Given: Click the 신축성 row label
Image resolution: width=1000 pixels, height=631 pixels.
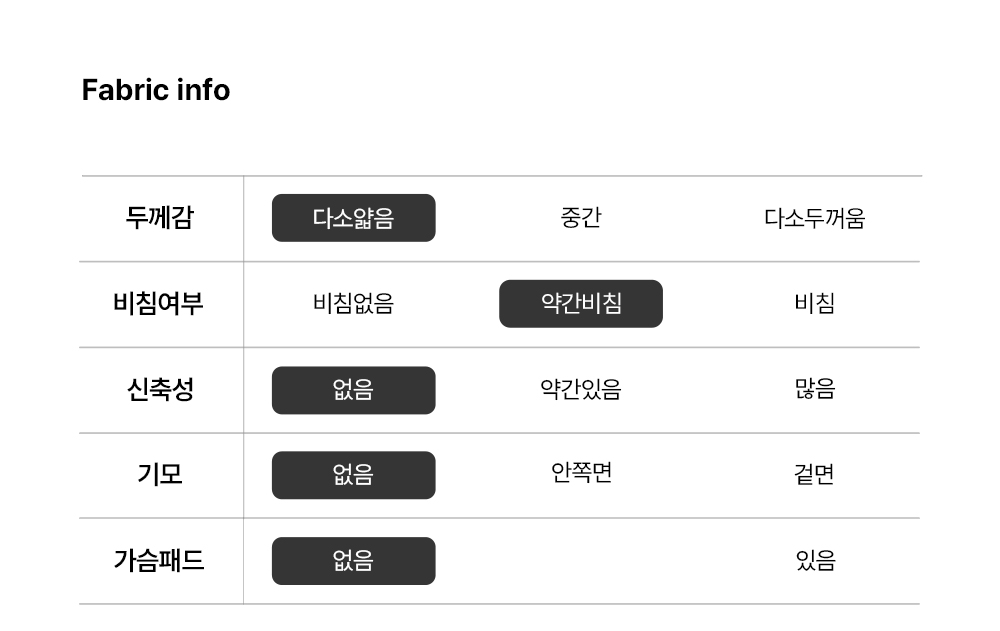Looking at the screenshot, I should pyautogui.click(x=160, y=390).
